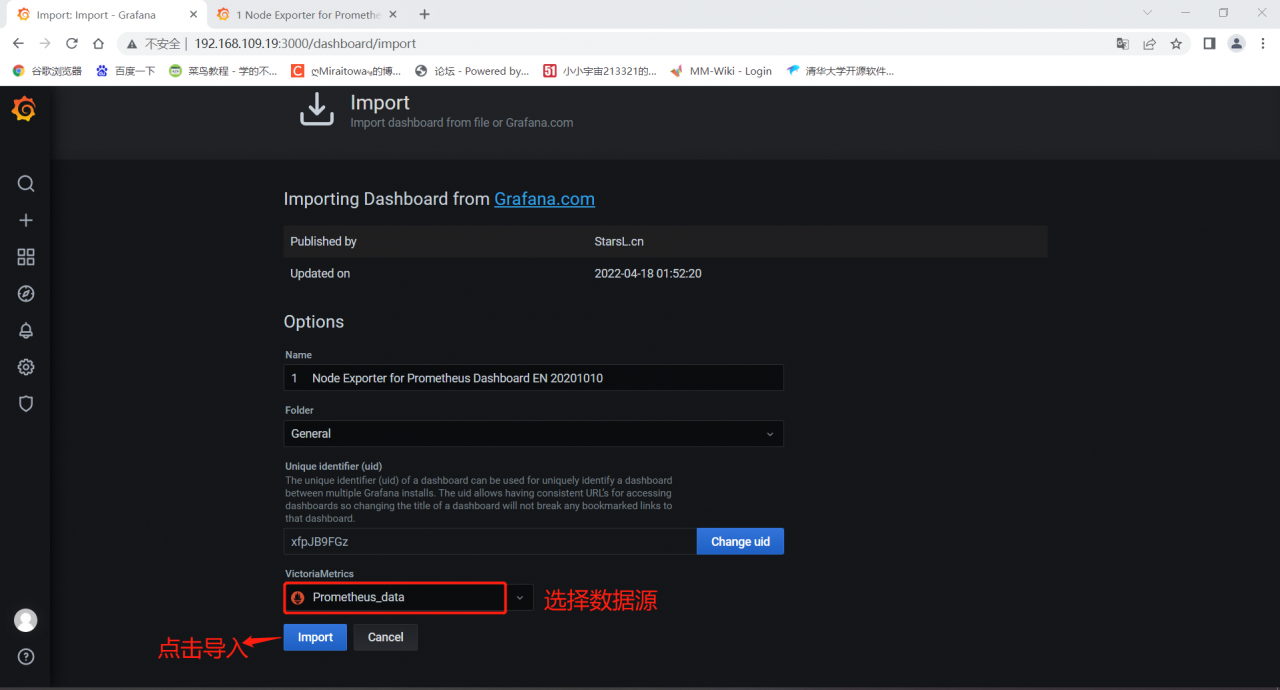Viewport: 1280px width, 690px height.
Task: Click the Published by label
Action: click(323, 241)
